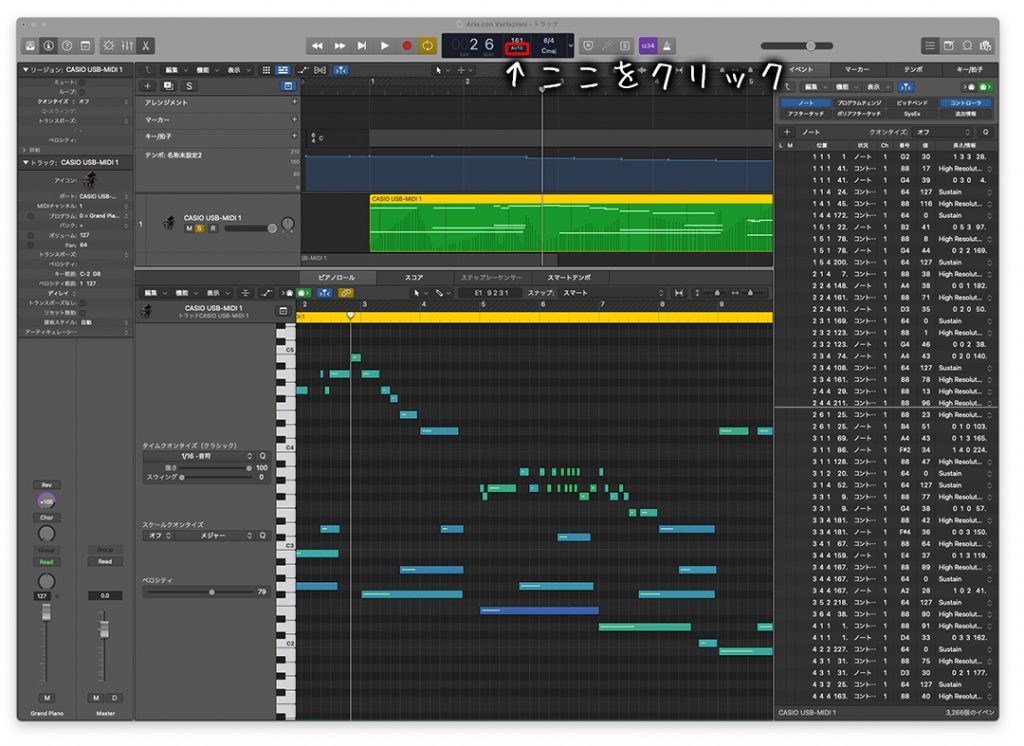Open Smart Controls dial icon
The height and width of the screenshot is (746, 1024).
(x=108, y=46)
